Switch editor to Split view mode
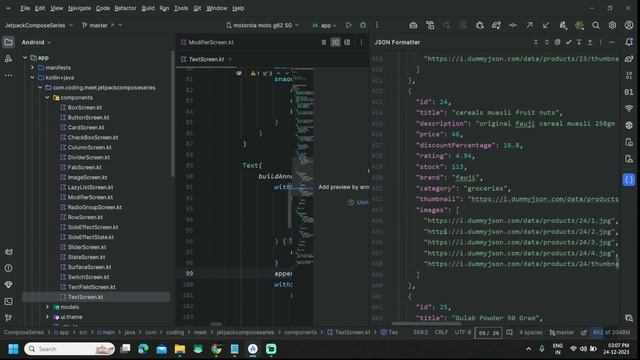This screenshot has width=640, height=360. click(335, 42)
